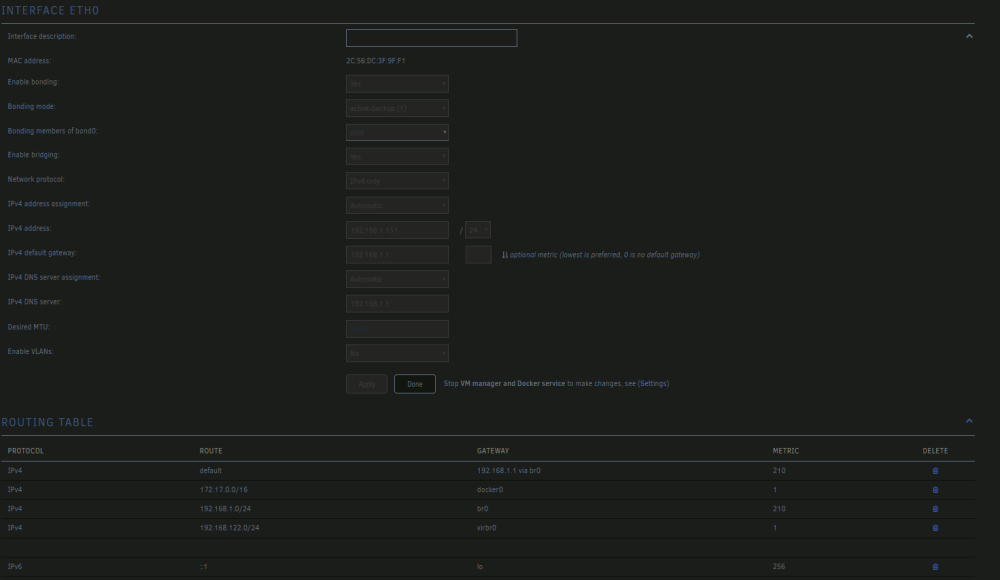Click the IPv4 DNS server field
Image resolution: width=1000 pixels, height=580 pixels.
(397, 304)
